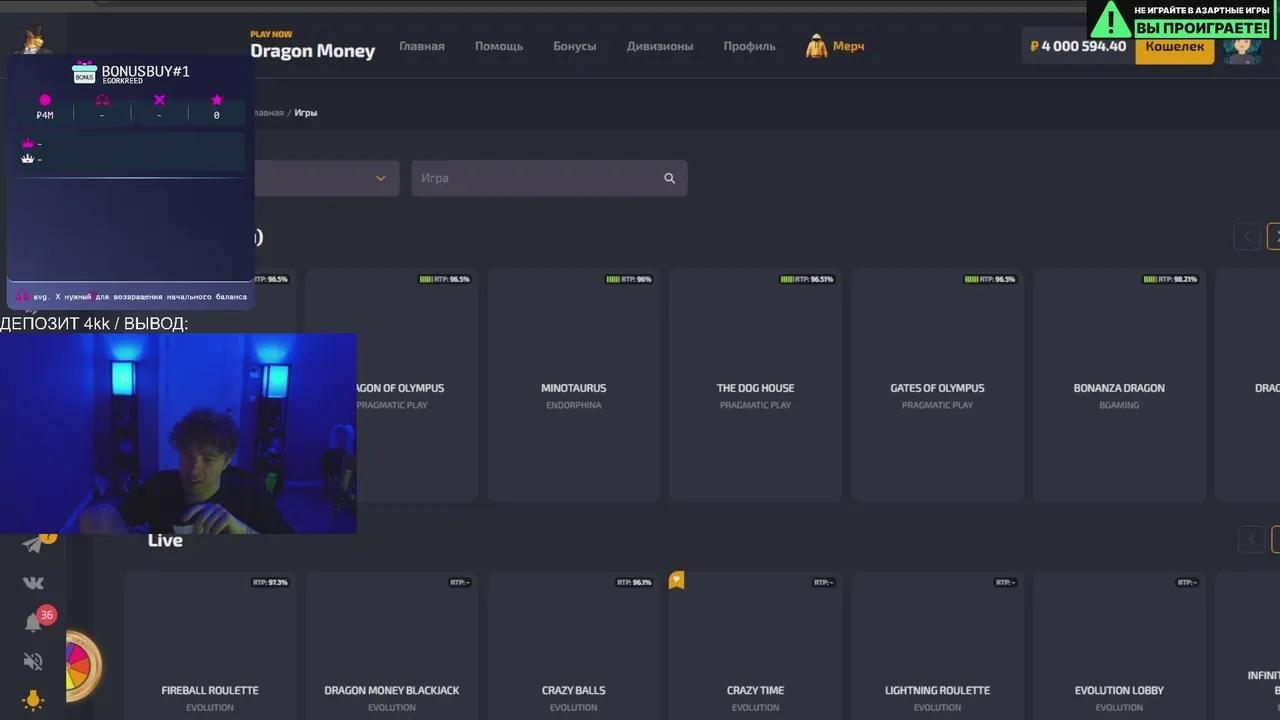
Task: Click the search magnifier icon
Action: pyautogui.click(x=669, y=178)
